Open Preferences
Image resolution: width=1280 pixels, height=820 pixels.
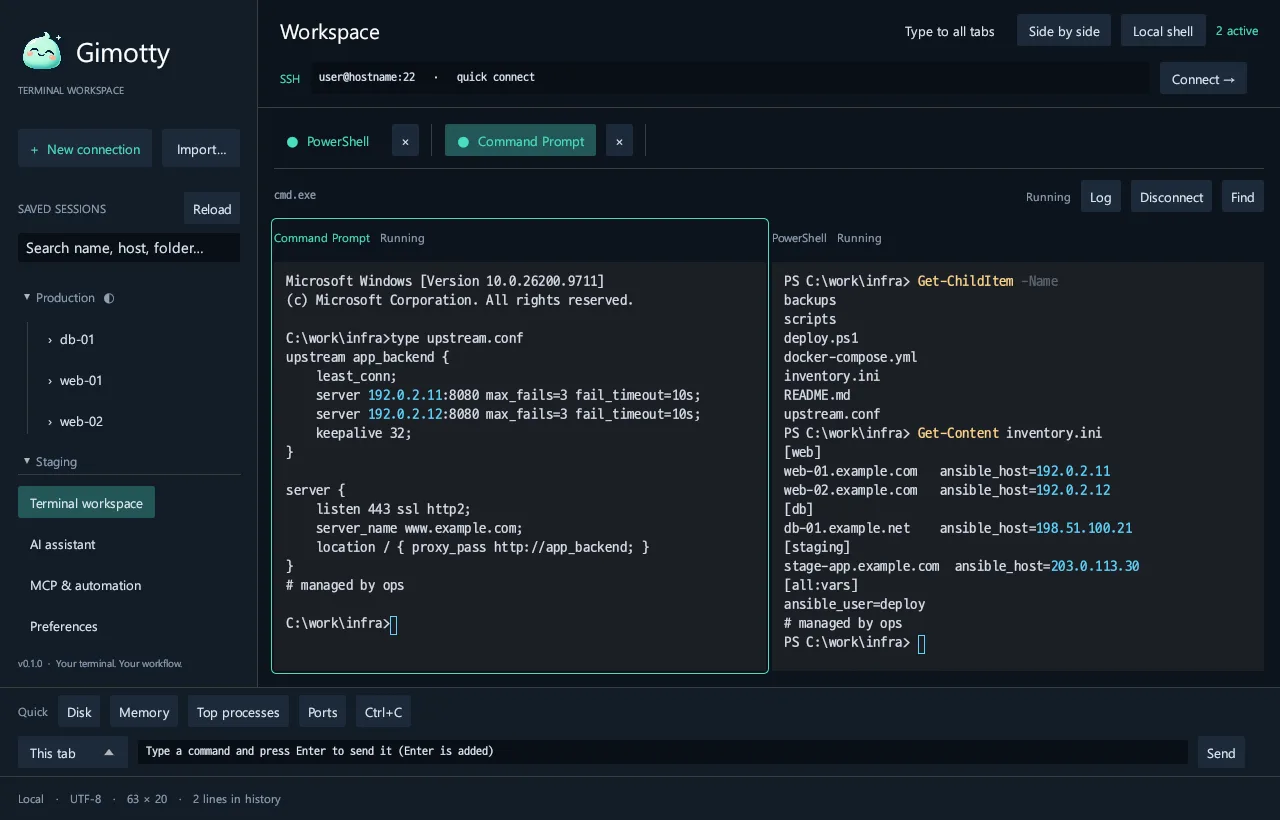point(64,626)
